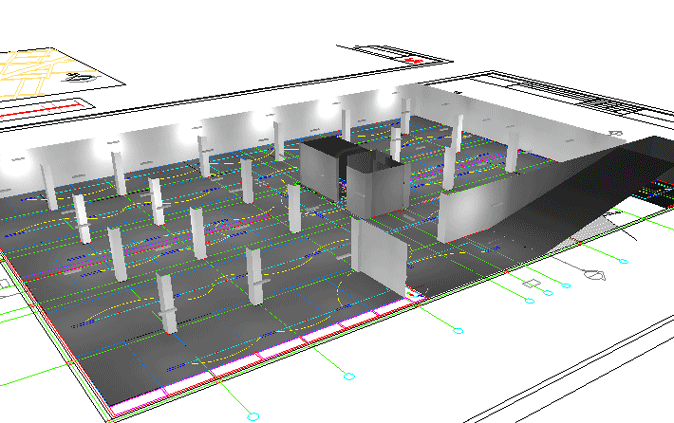Click the small square symbol near grid bubbles
The height and width of the screenshot is (423, 674).
(x=533, y=285)
